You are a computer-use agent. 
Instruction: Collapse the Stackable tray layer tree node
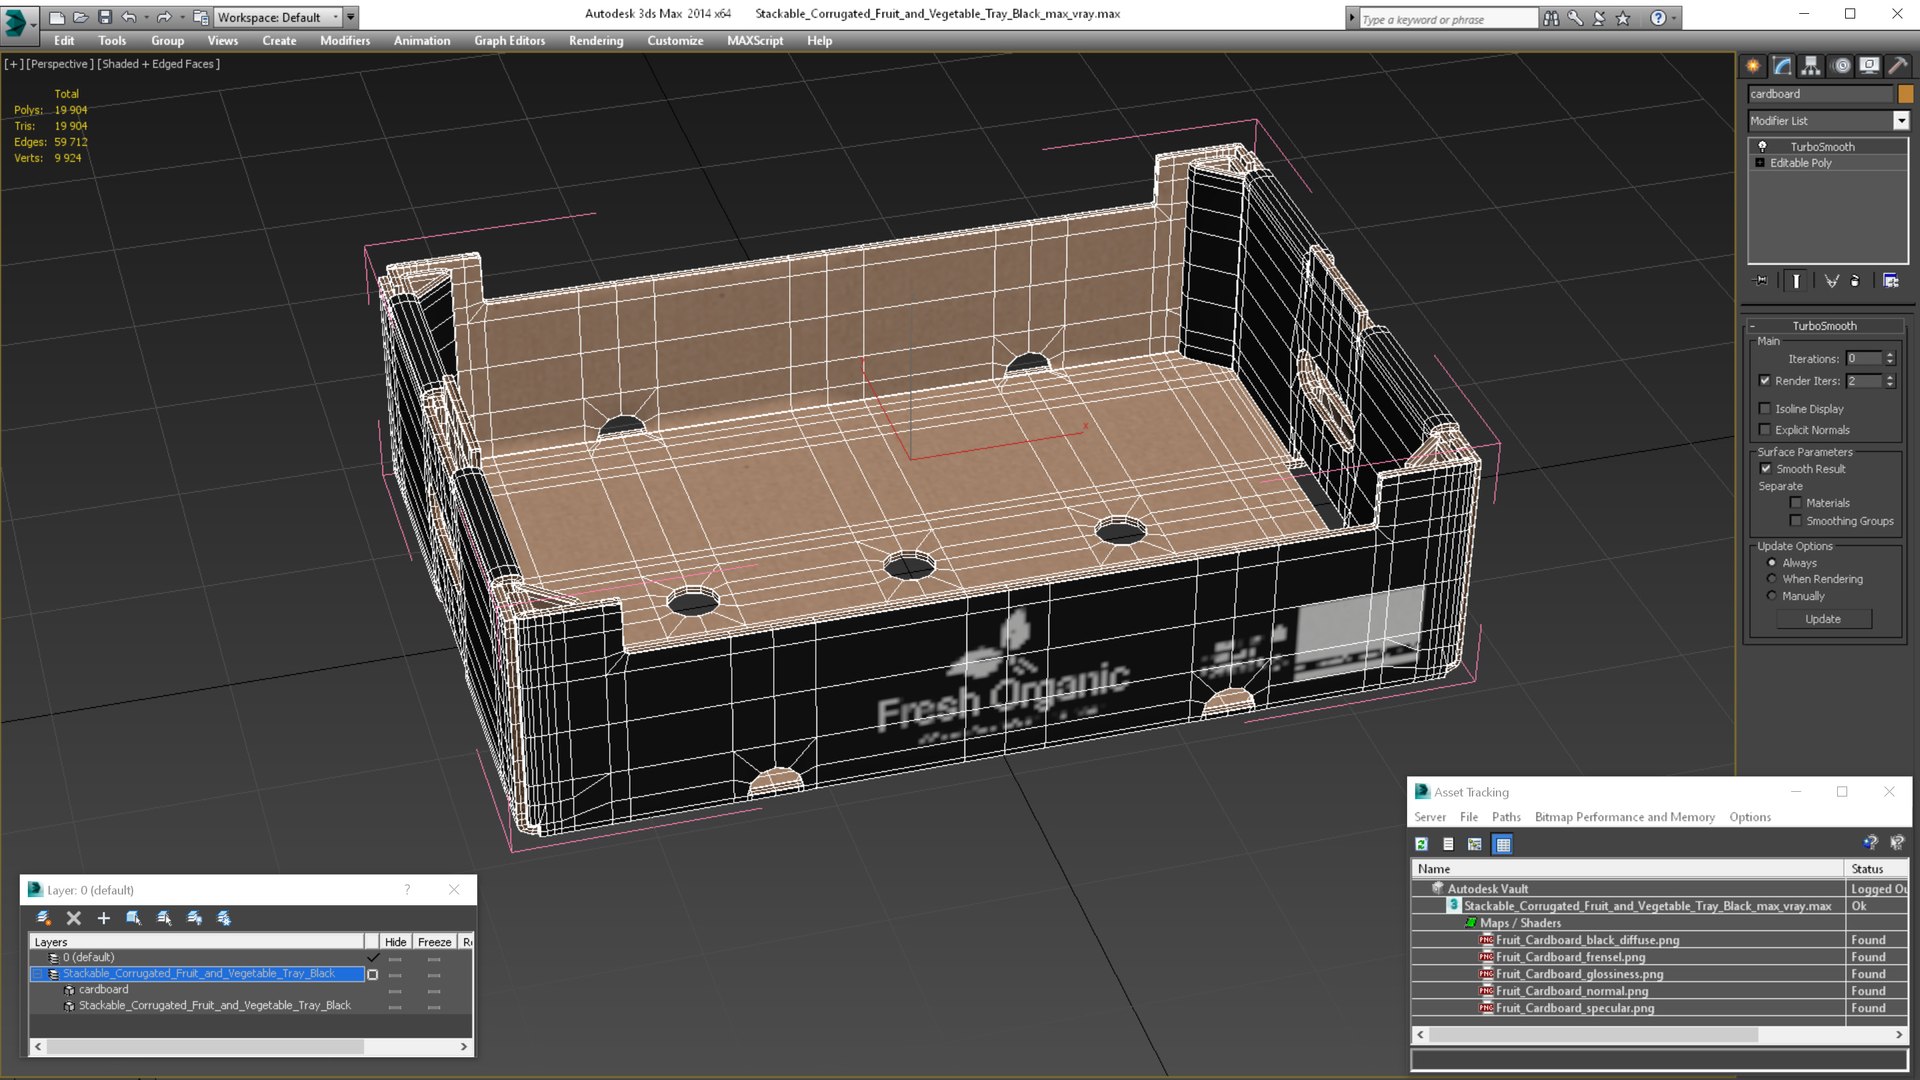click(x=38, y=974)
